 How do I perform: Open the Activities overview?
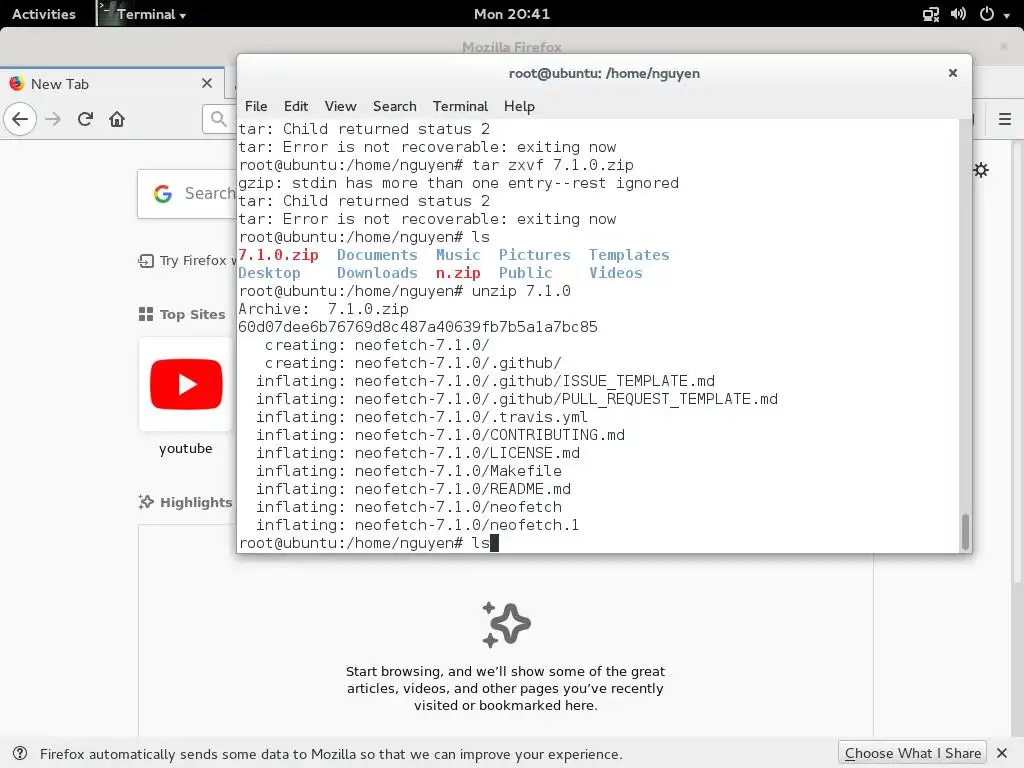pos(44,14)
